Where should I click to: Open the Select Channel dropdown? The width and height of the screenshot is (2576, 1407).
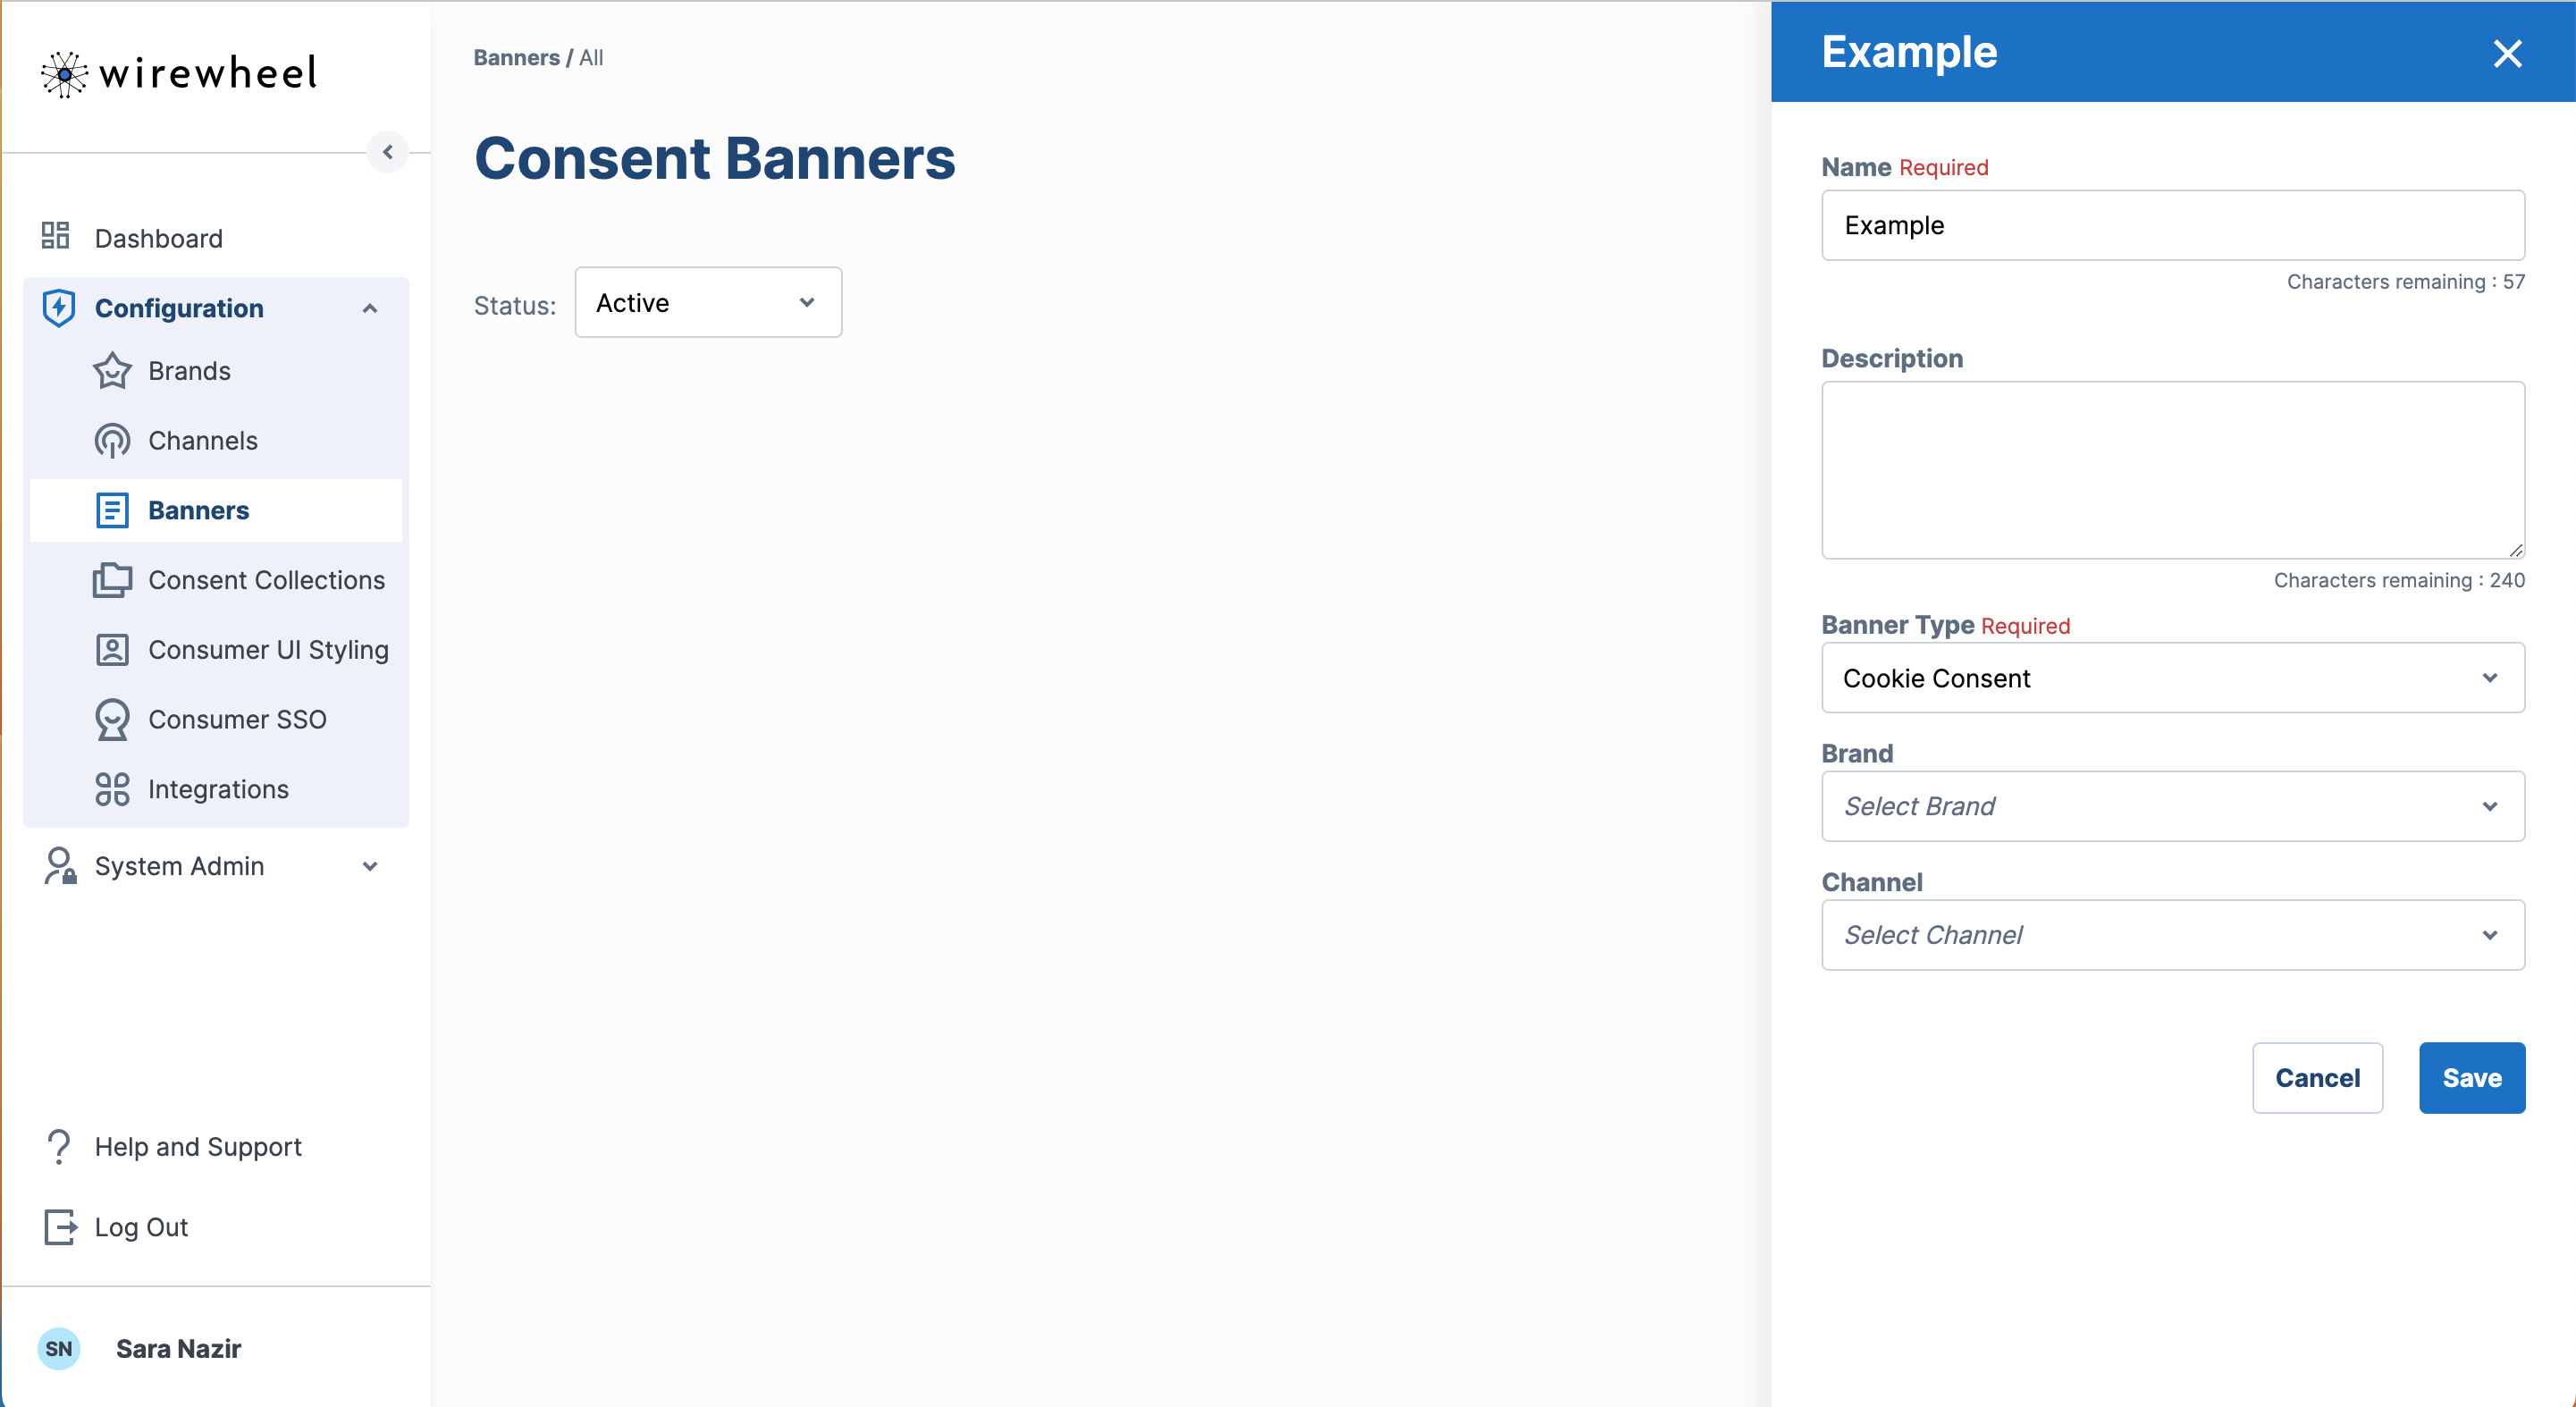pos(2172,935)
